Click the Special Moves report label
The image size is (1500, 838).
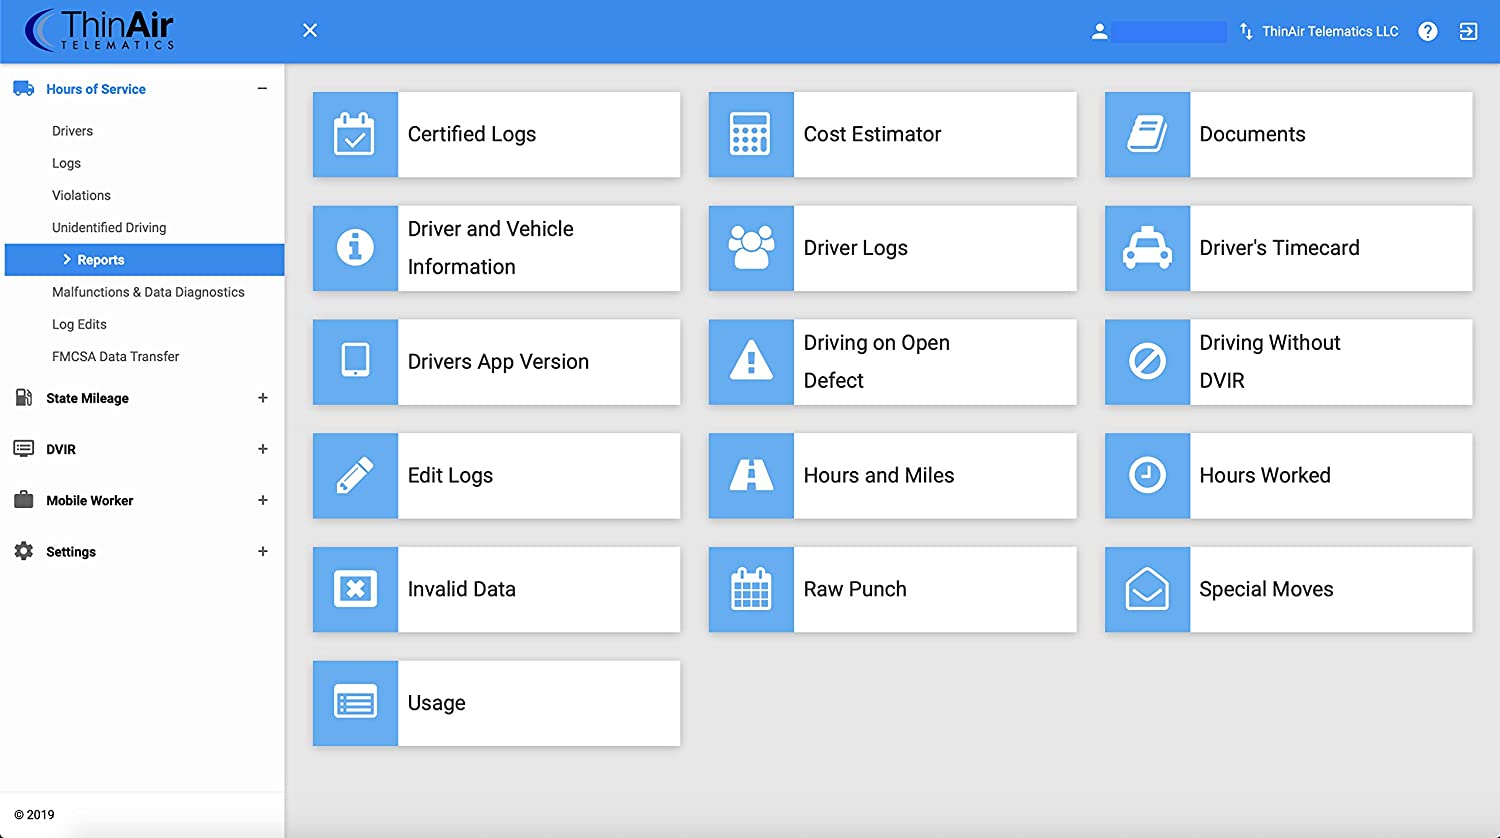(x=1266, y=589)
